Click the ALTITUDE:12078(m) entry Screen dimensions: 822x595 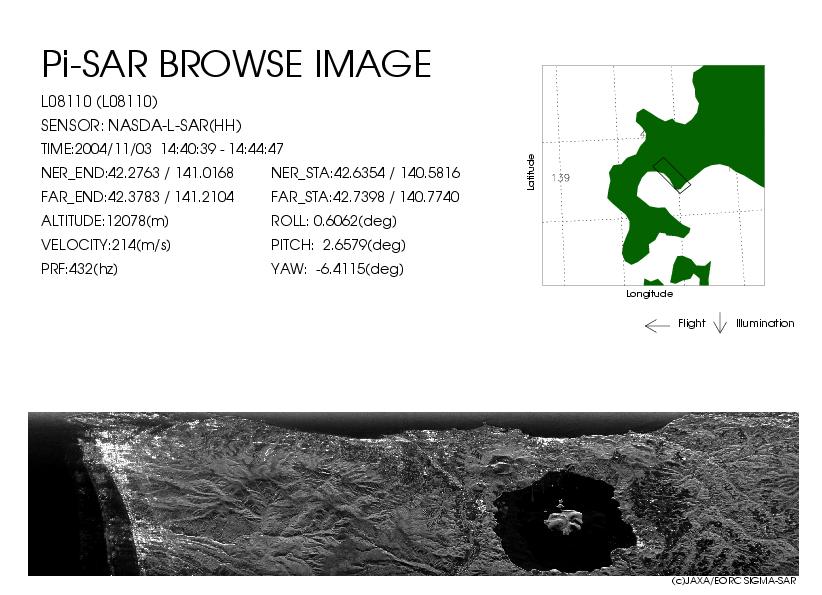tap(105, 221)
